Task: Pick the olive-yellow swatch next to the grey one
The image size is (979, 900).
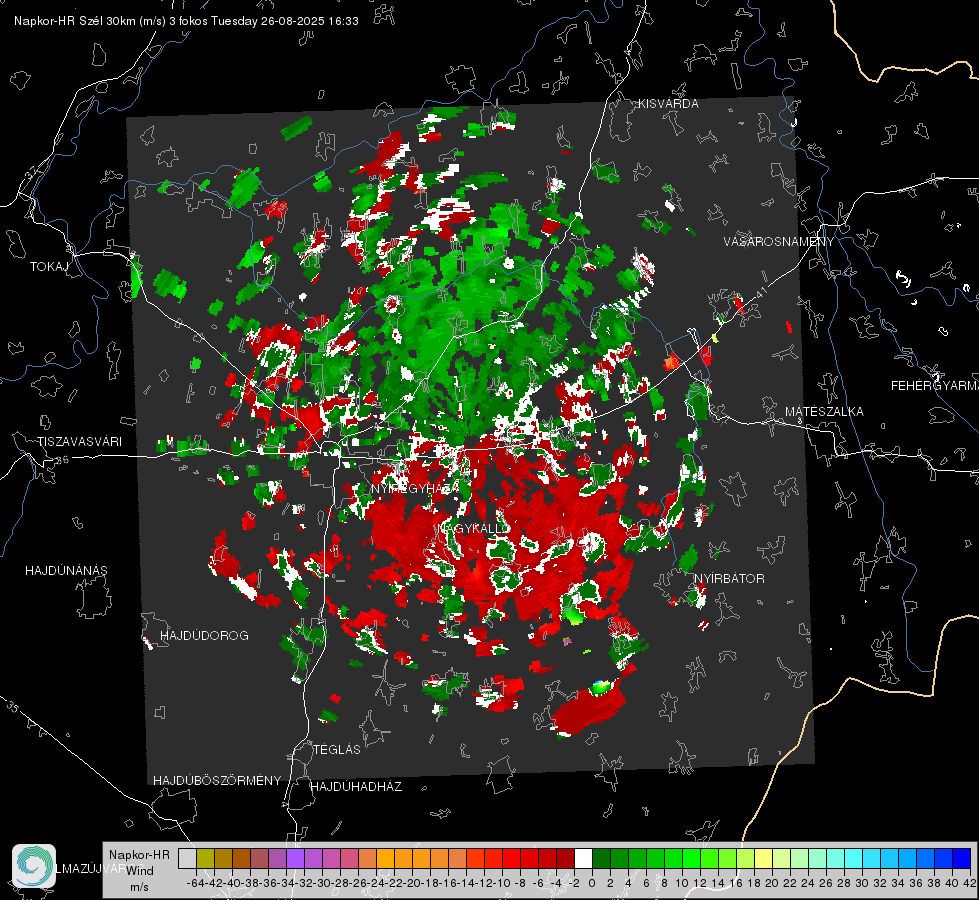Action: [x=205, y=859]
